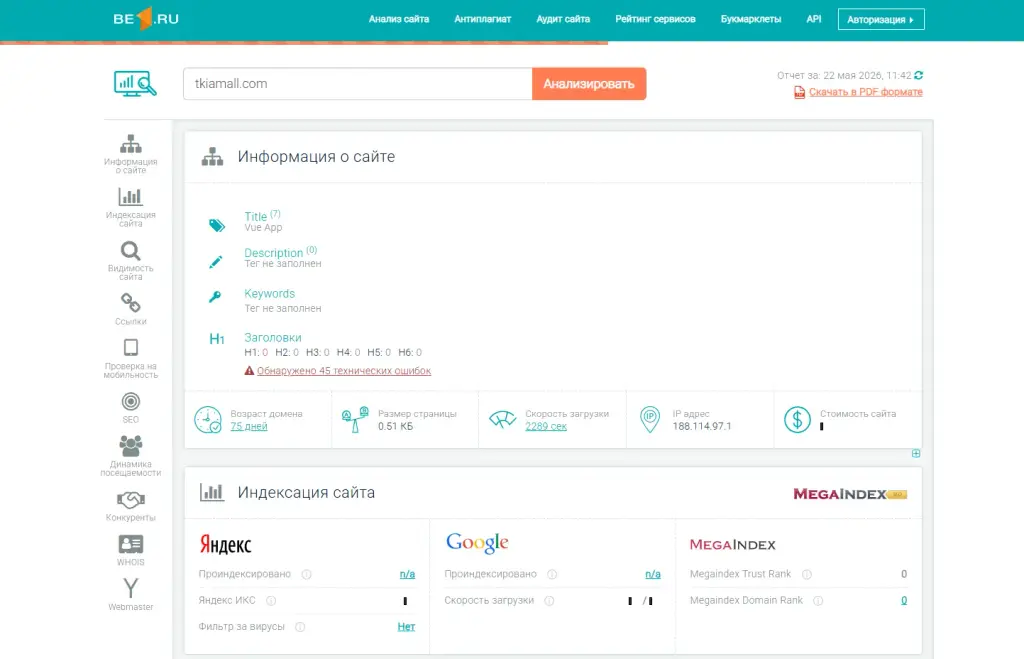Open the Авторизация dropdown button

(881, 19)
